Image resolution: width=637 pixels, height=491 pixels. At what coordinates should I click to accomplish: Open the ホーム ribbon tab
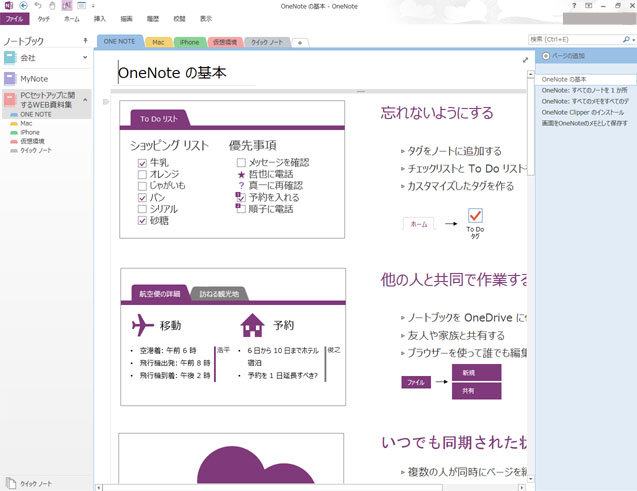pyautogui.click(x=72, y=19)
